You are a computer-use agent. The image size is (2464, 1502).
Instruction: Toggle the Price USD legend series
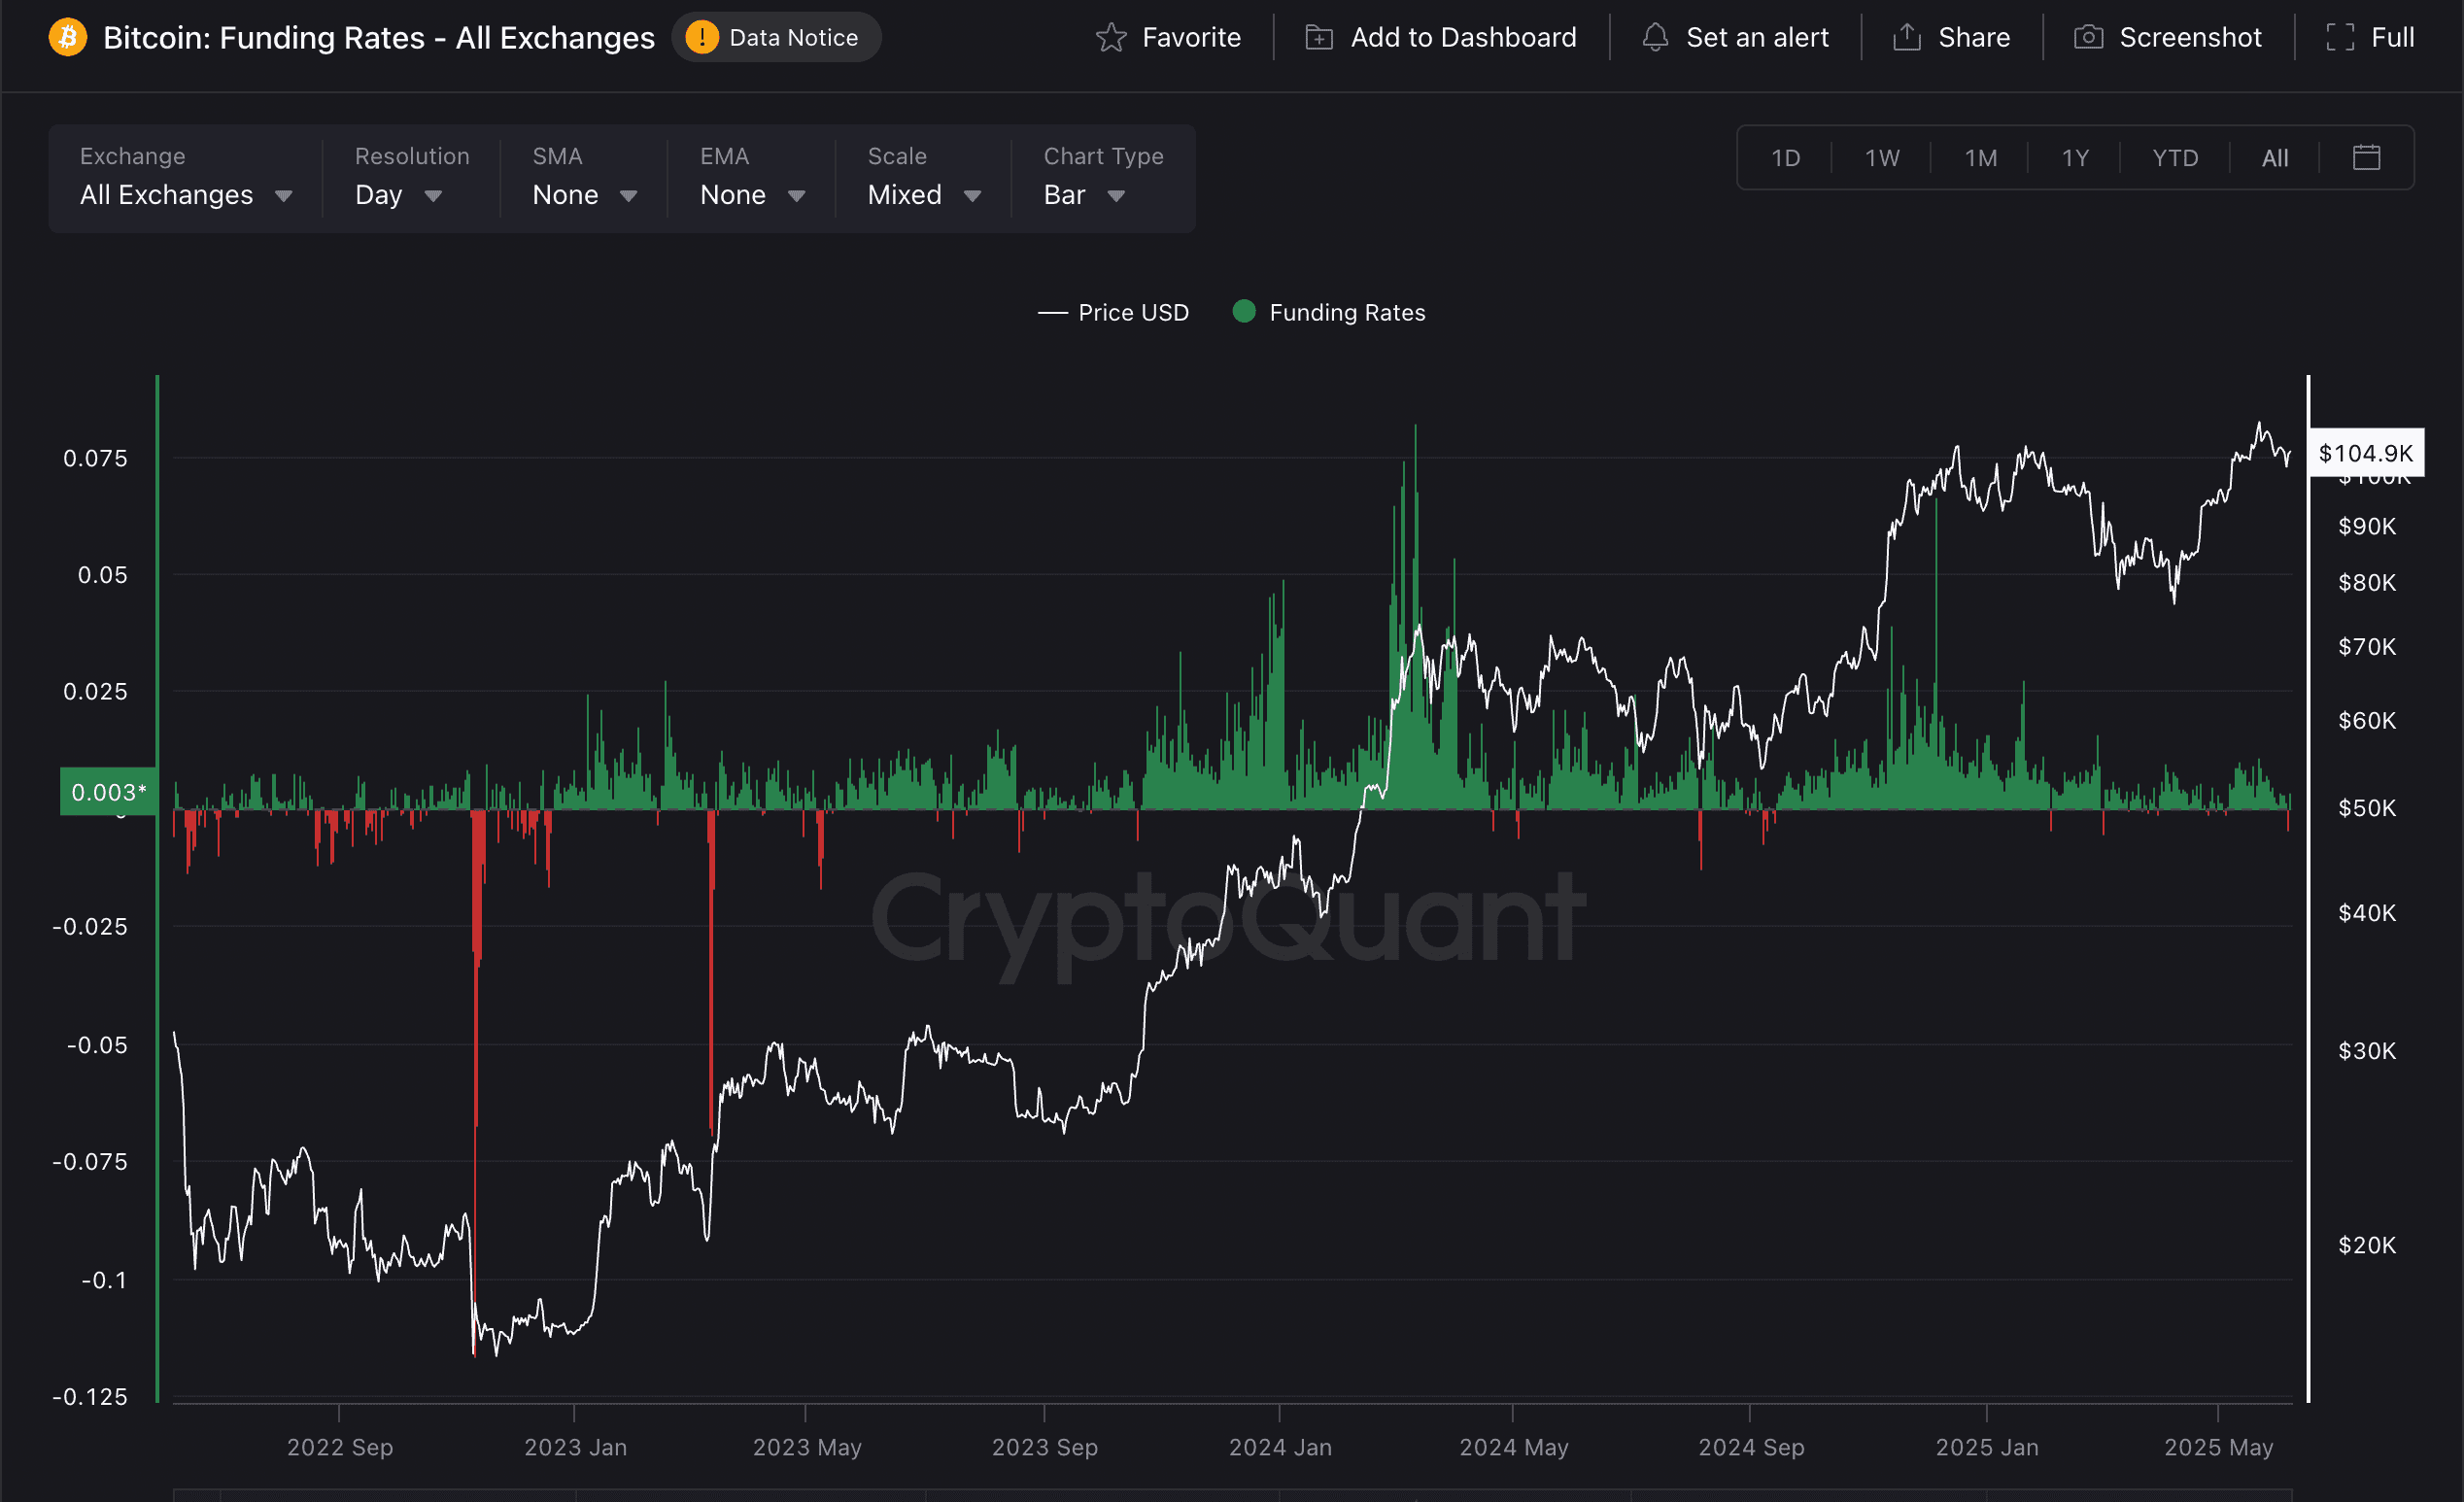[1113, 313]
